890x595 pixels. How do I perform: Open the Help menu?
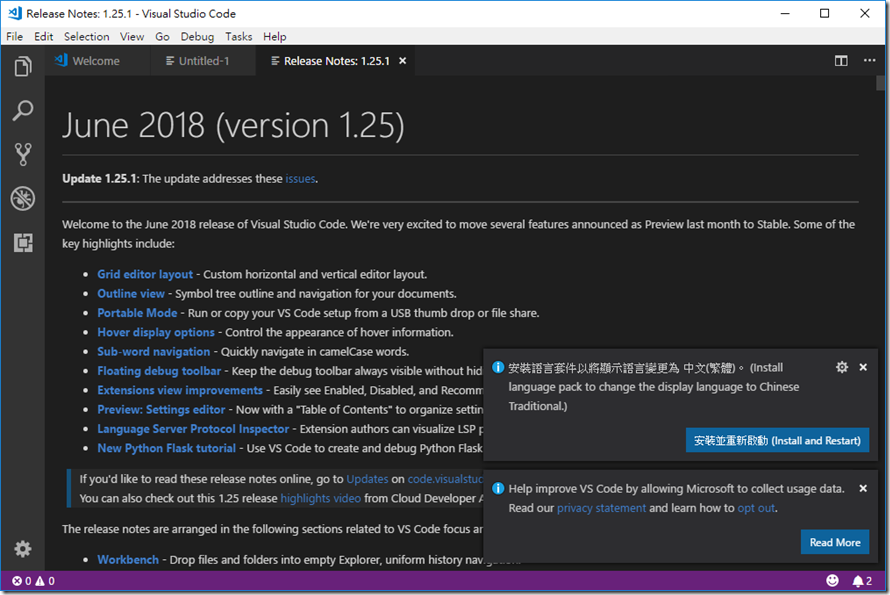point(275,36)
